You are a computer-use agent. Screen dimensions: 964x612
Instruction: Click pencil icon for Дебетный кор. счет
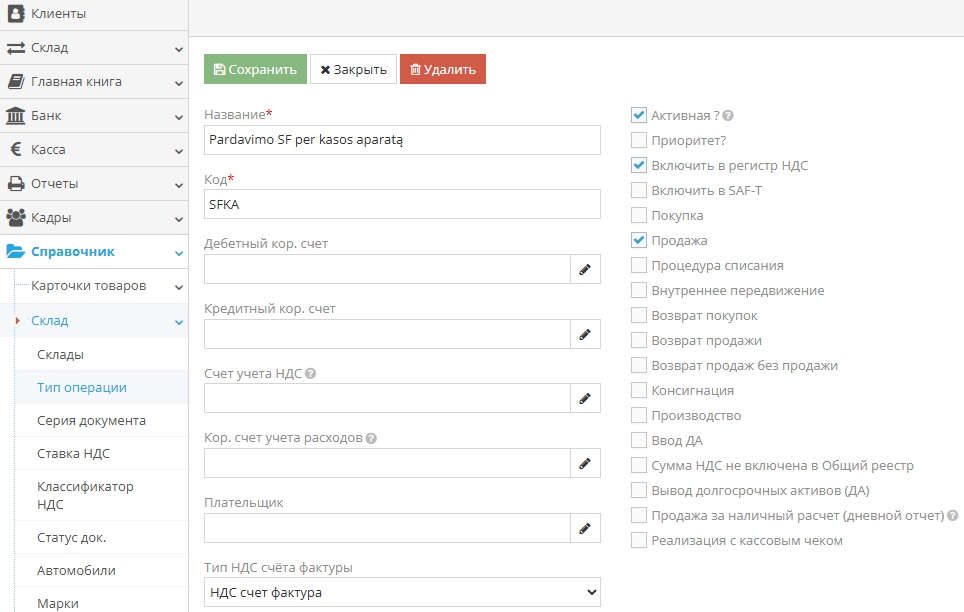point(585,269)
